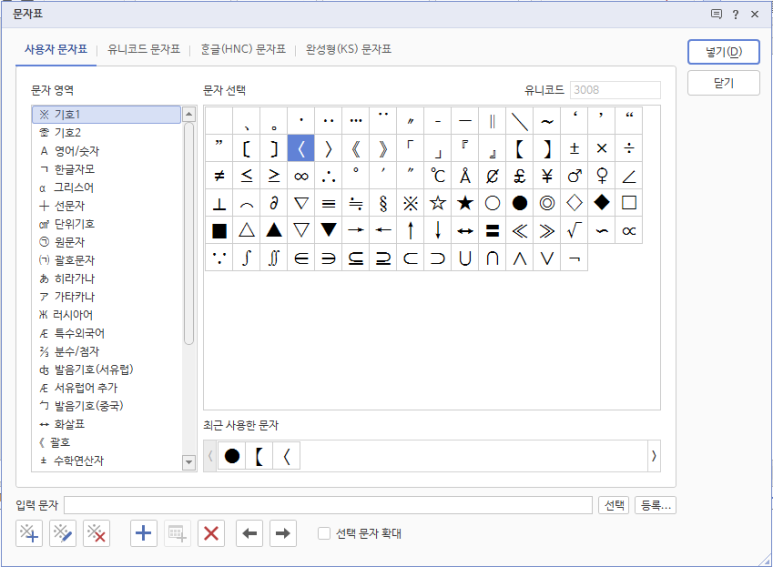Select the 수학연산자 character area
Screen dimensions: 773x567
click(106, 461)
